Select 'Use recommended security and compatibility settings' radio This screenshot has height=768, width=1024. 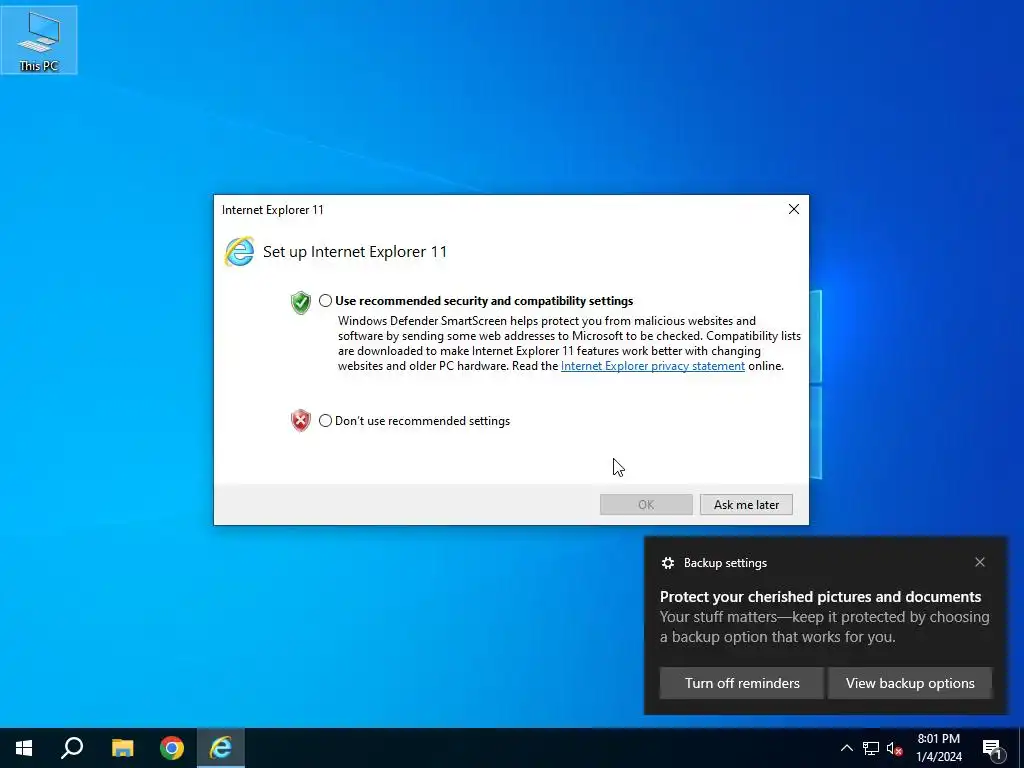(x=325, y=301)
